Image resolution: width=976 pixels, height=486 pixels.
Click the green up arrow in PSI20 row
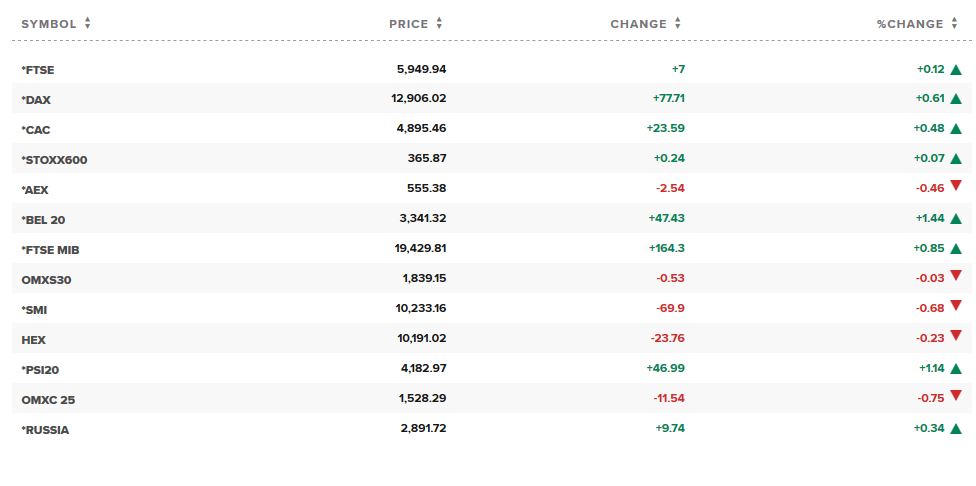(956, 368)
